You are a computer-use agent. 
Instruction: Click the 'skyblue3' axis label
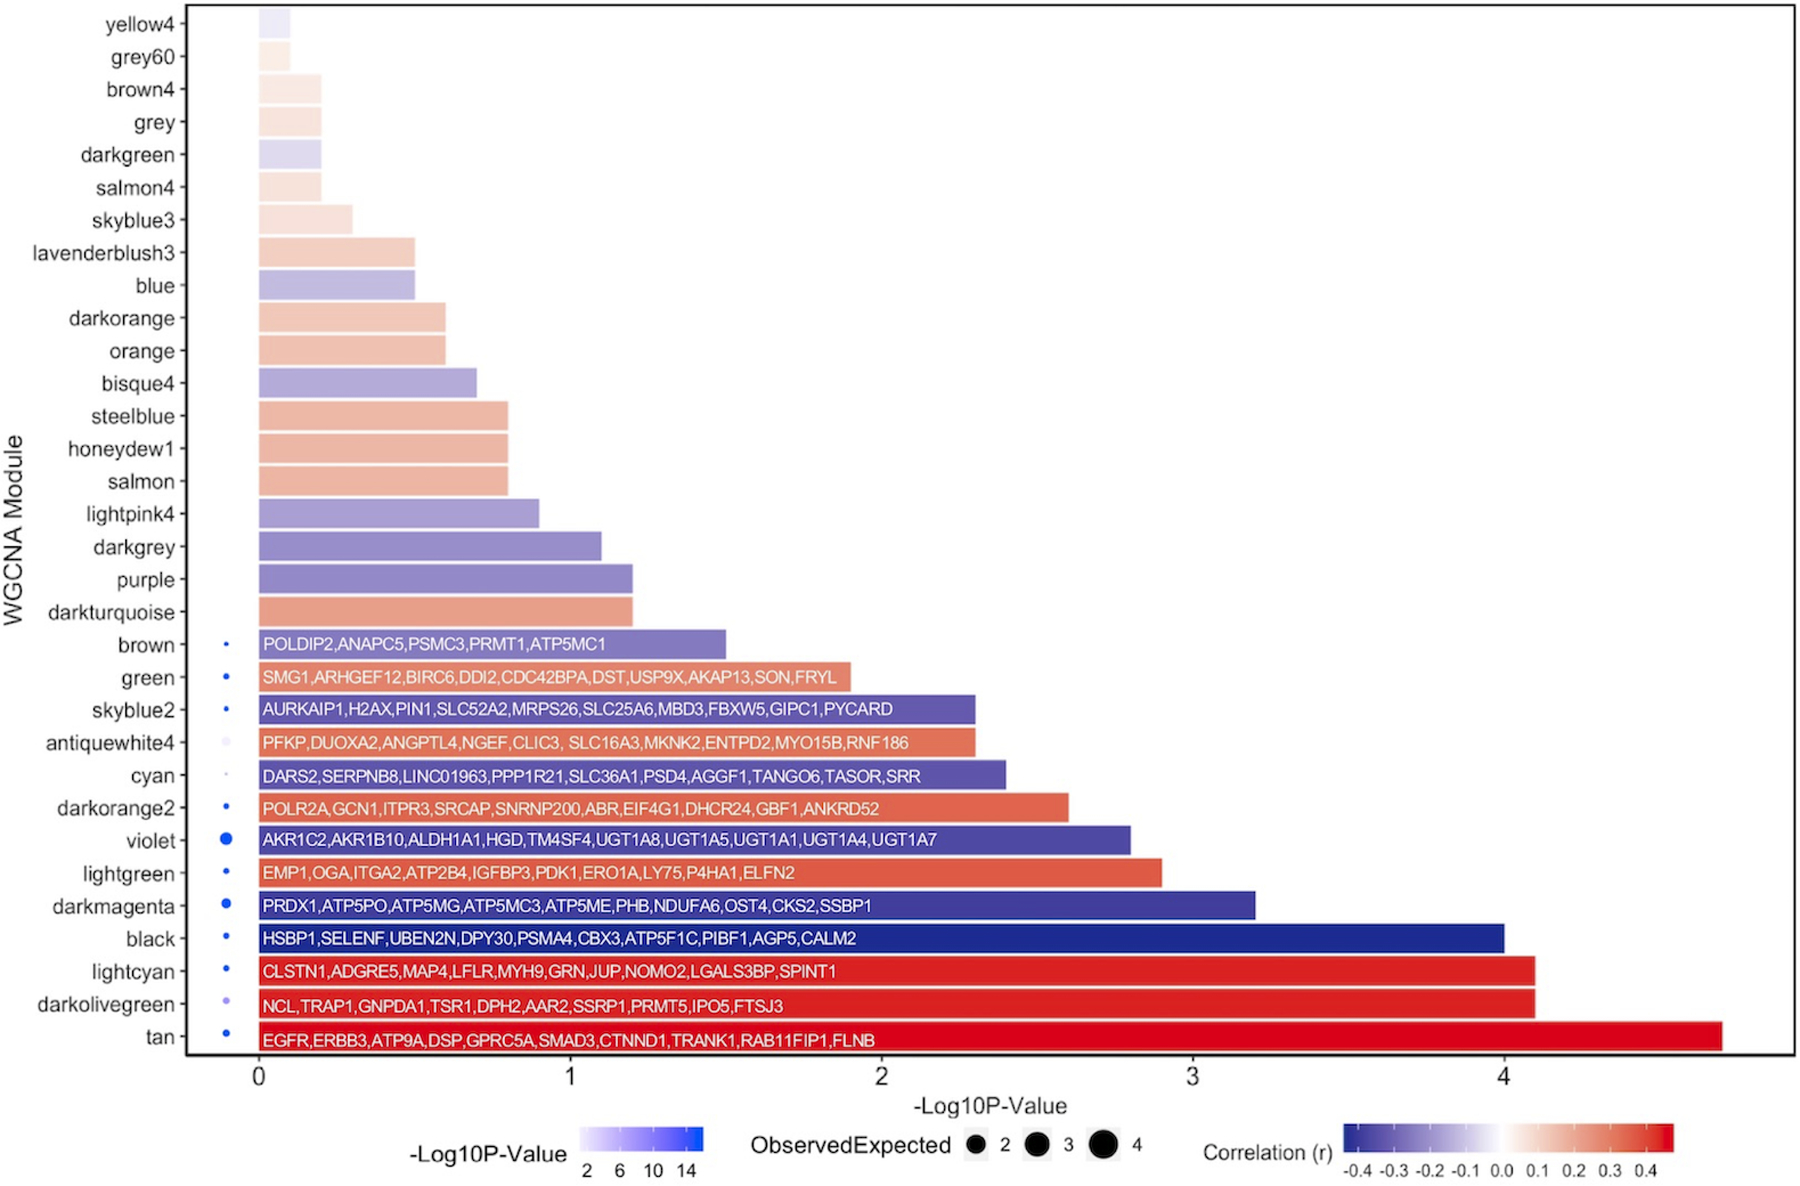tap(133, 220)
